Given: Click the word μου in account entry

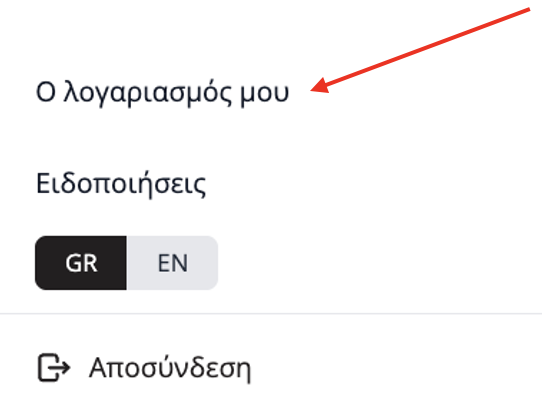Looking at the screenshot, I should [264, 94].
